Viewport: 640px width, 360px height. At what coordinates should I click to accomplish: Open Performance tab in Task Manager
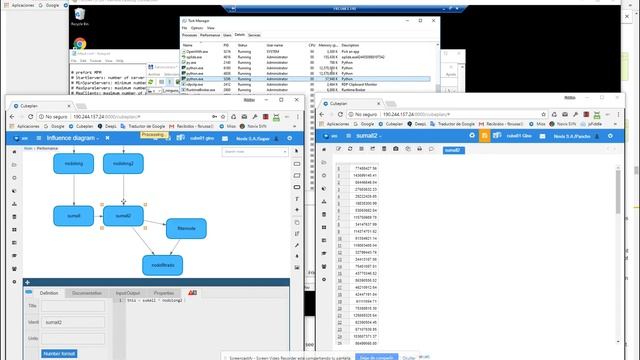(x=210, y=35)
